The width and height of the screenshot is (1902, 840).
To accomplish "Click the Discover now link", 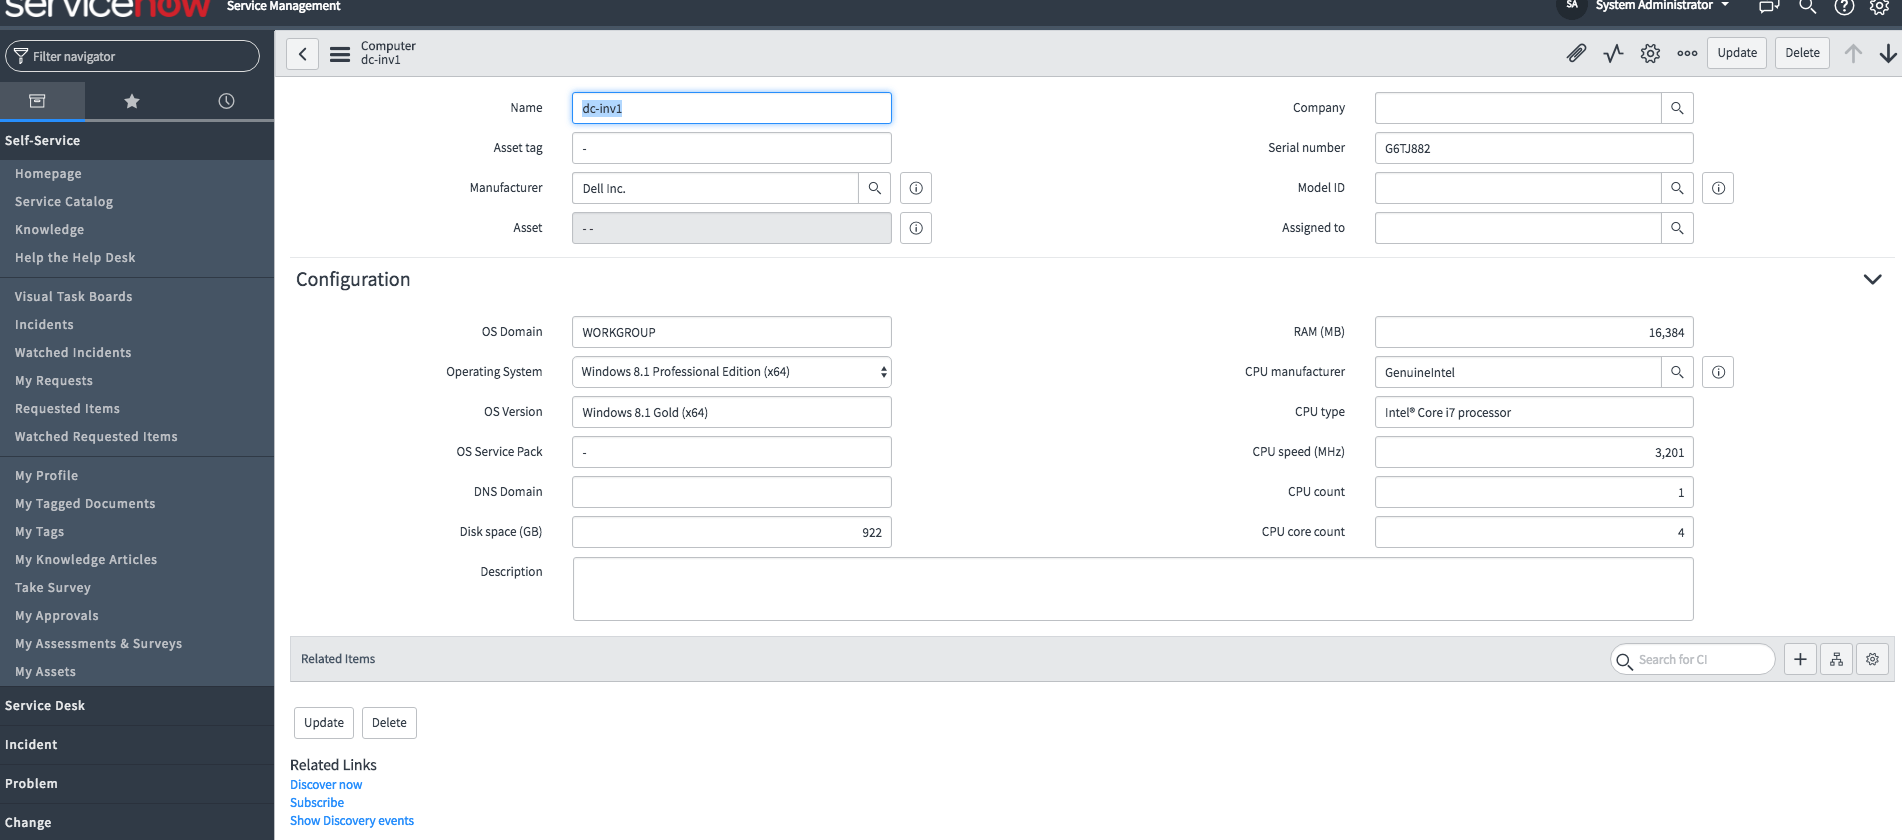I will click(x=326, y=785).
